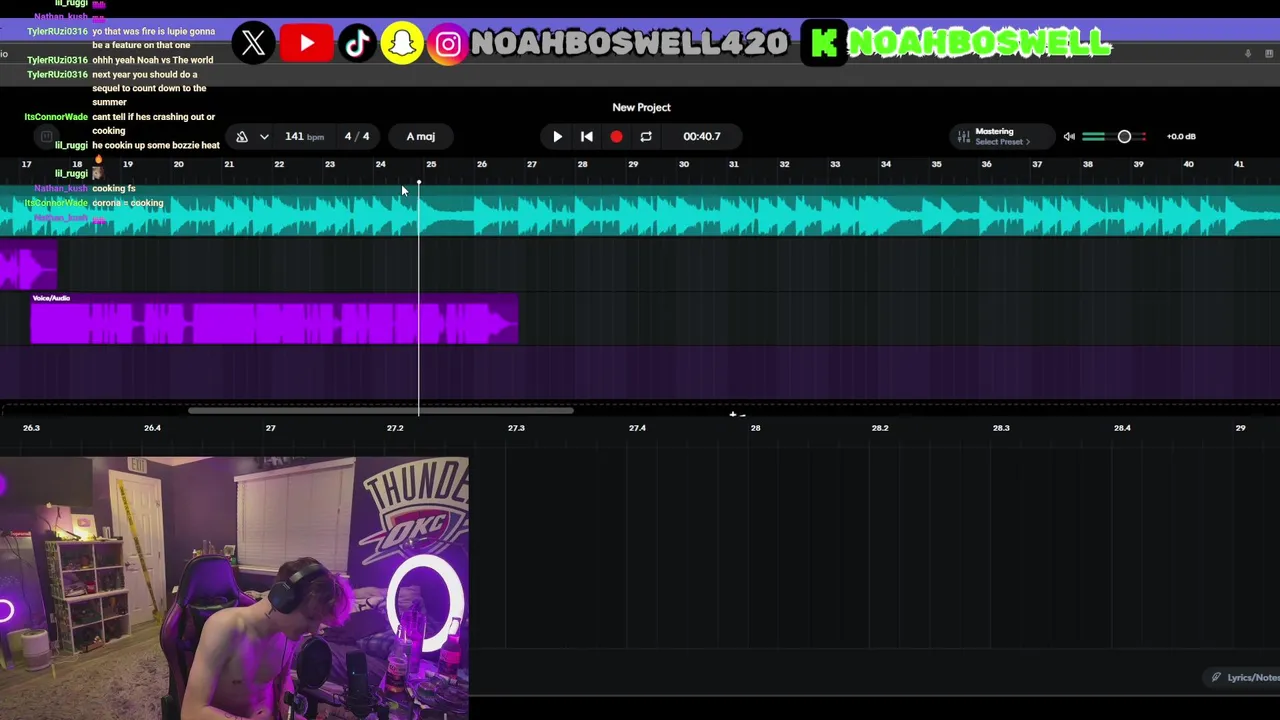Open the Mastering preset selector
1280x720 pixels.
[x=1003, y=137]
